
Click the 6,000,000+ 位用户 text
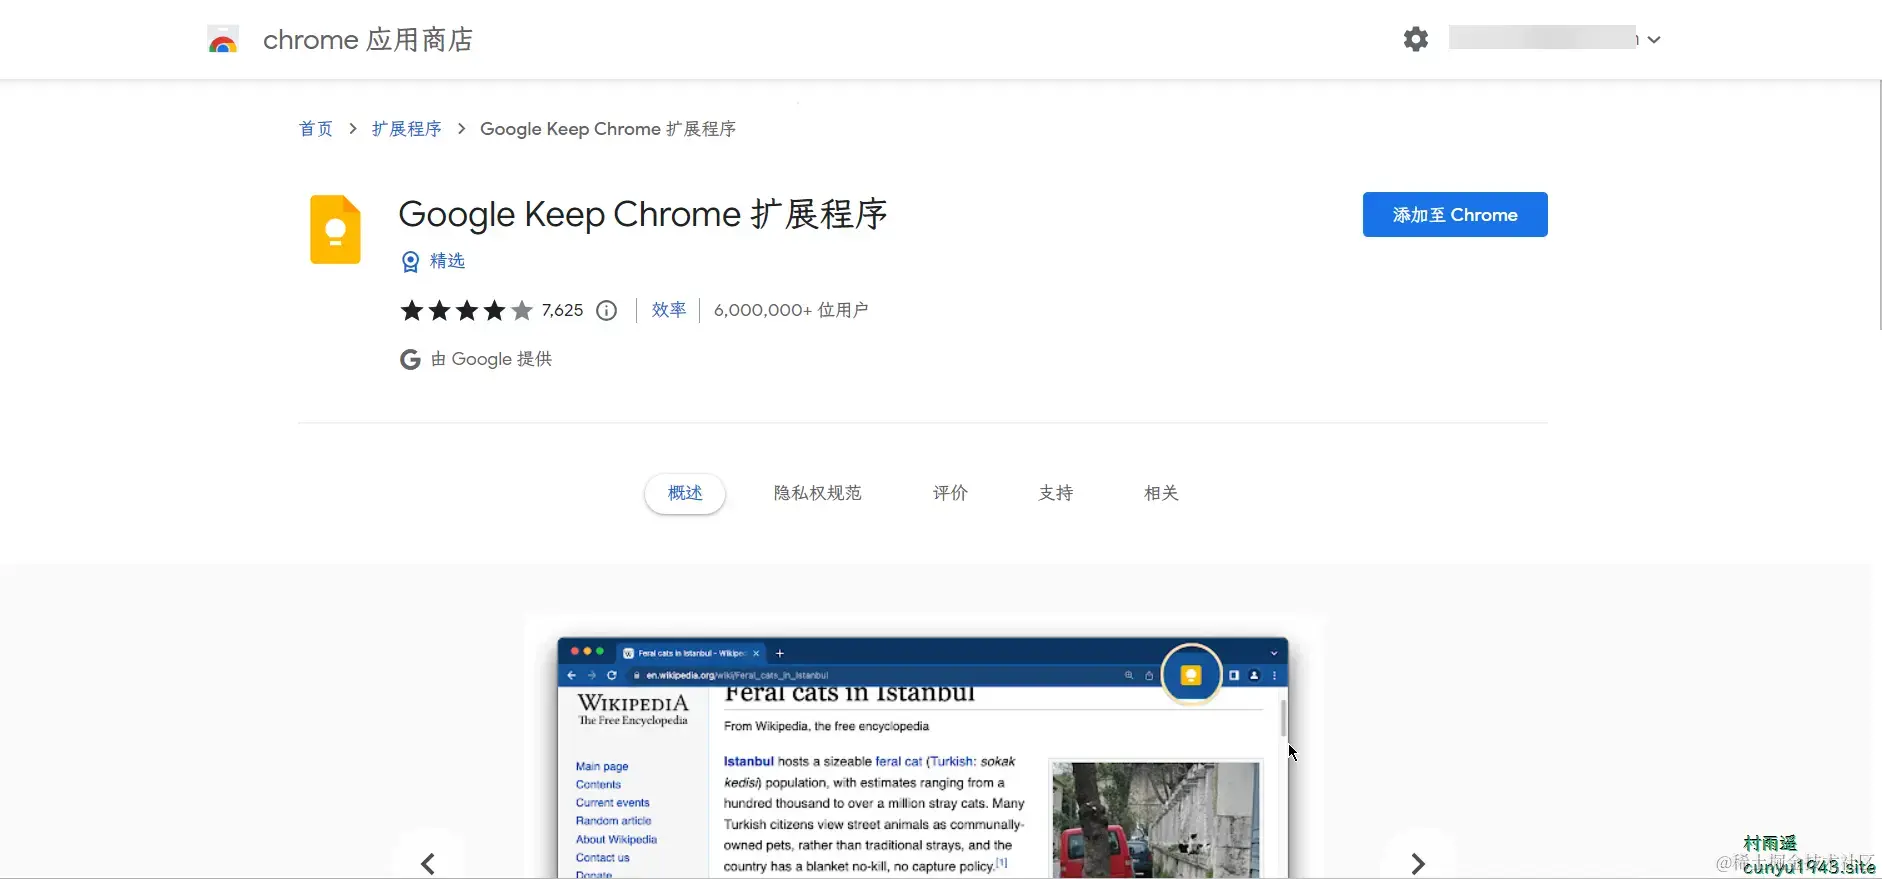pos(791,310)
